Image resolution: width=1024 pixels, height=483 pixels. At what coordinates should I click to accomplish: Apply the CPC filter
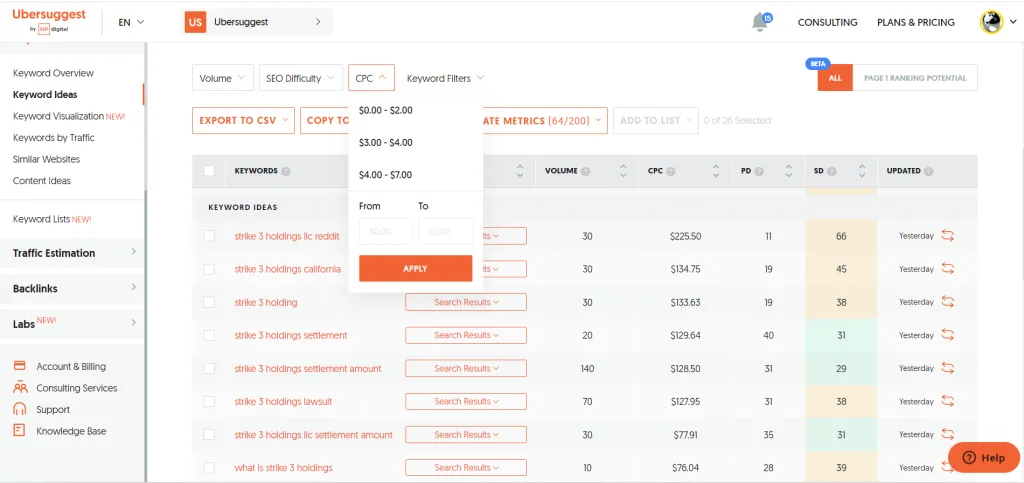415,268
